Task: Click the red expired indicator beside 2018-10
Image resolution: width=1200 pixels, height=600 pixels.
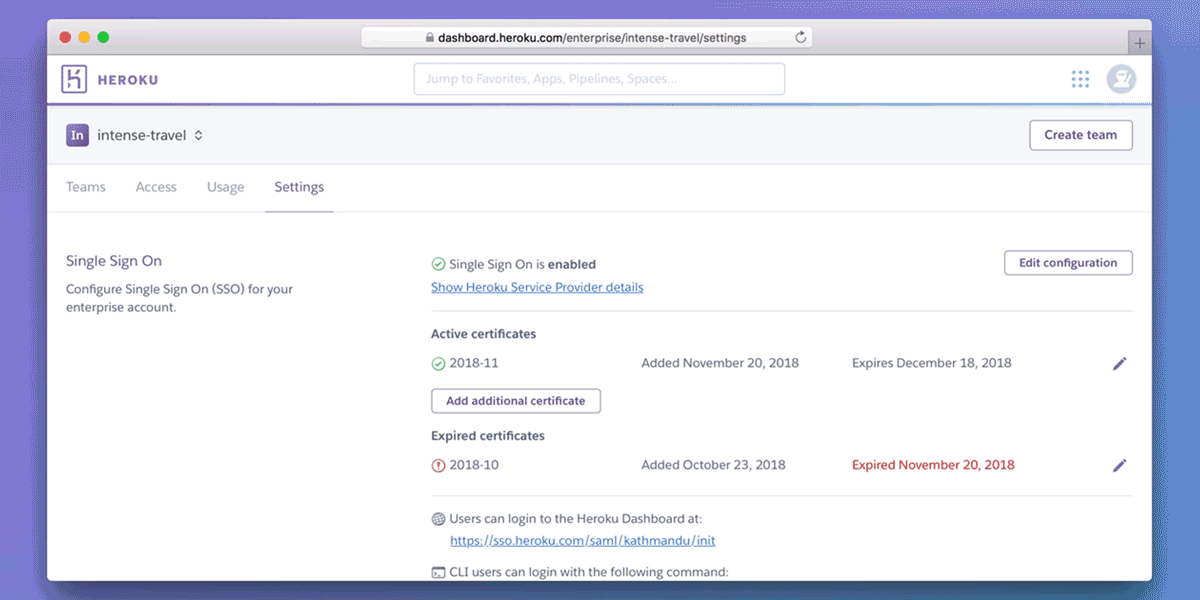Action: tap(438, 465)
